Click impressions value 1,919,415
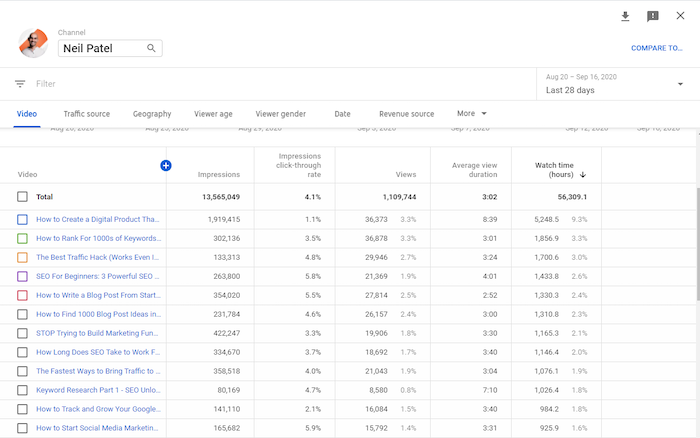The image size is (700, 438). pos(224,220)
